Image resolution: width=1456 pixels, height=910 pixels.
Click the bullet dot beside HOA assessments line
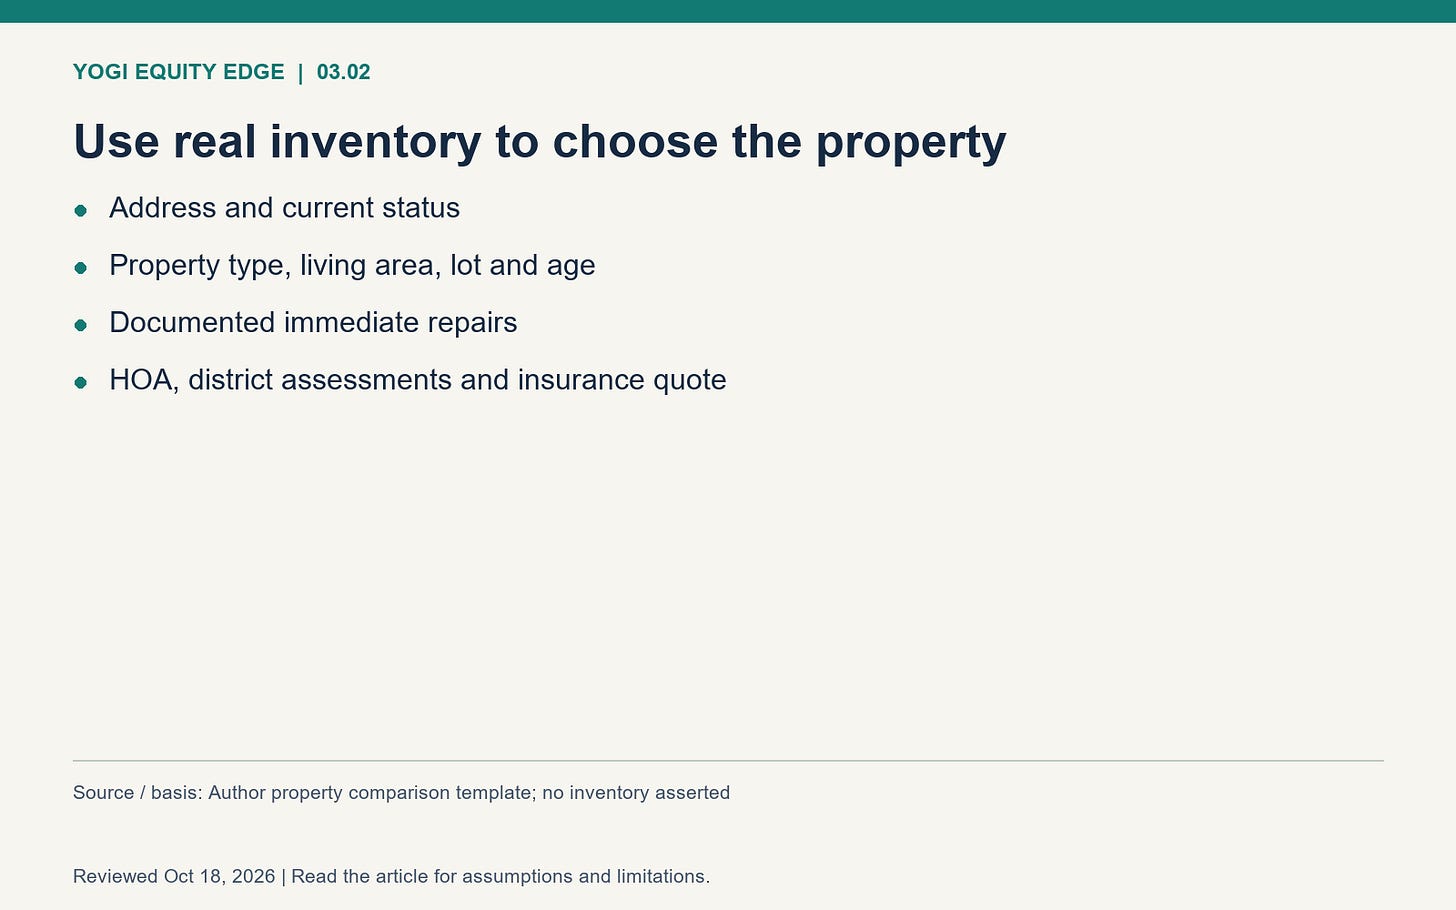pyautogui.click(x=81, y=382)
